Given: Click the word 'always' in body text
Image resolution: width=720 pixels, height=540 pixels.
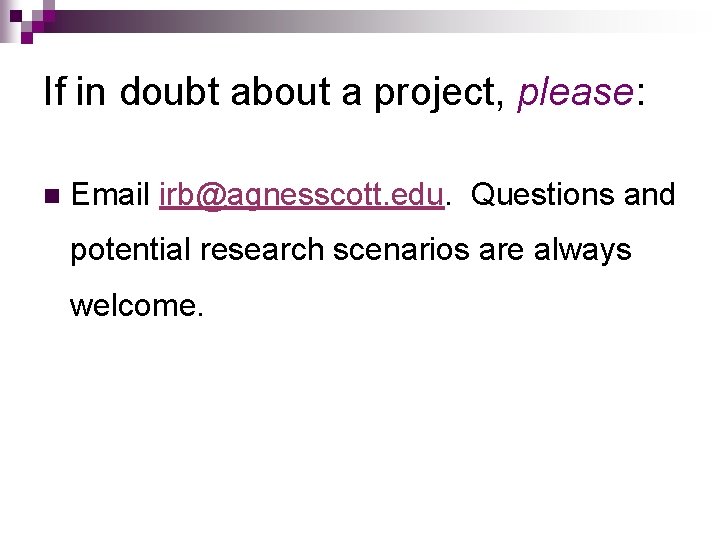Looking at the screenshot, I should pyautogui.click(x=582, y=250).
